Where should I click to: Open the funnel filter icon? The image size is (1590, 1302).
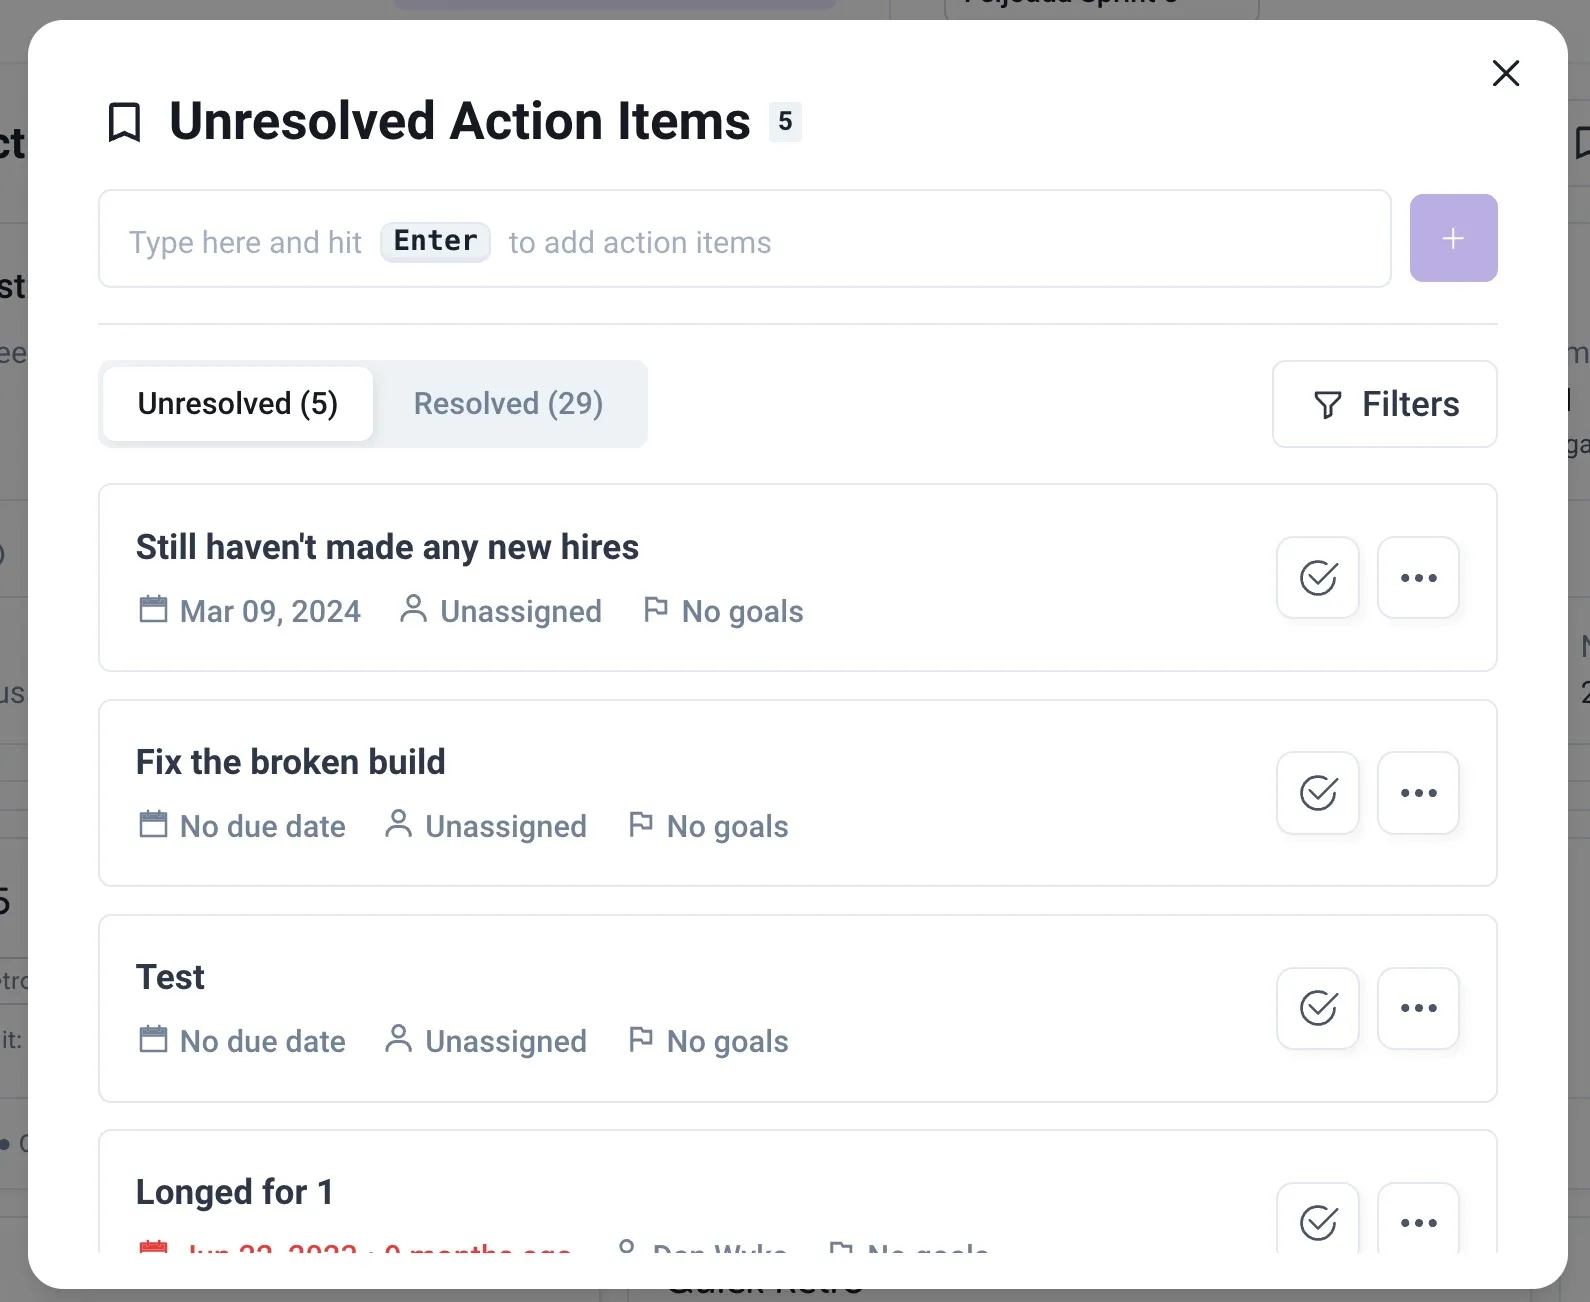point(1327,405)
